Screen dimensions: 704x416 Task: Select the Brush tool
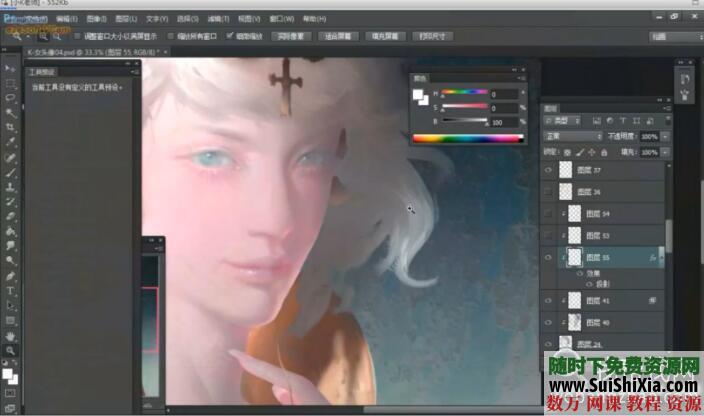(x=10, y=172)
